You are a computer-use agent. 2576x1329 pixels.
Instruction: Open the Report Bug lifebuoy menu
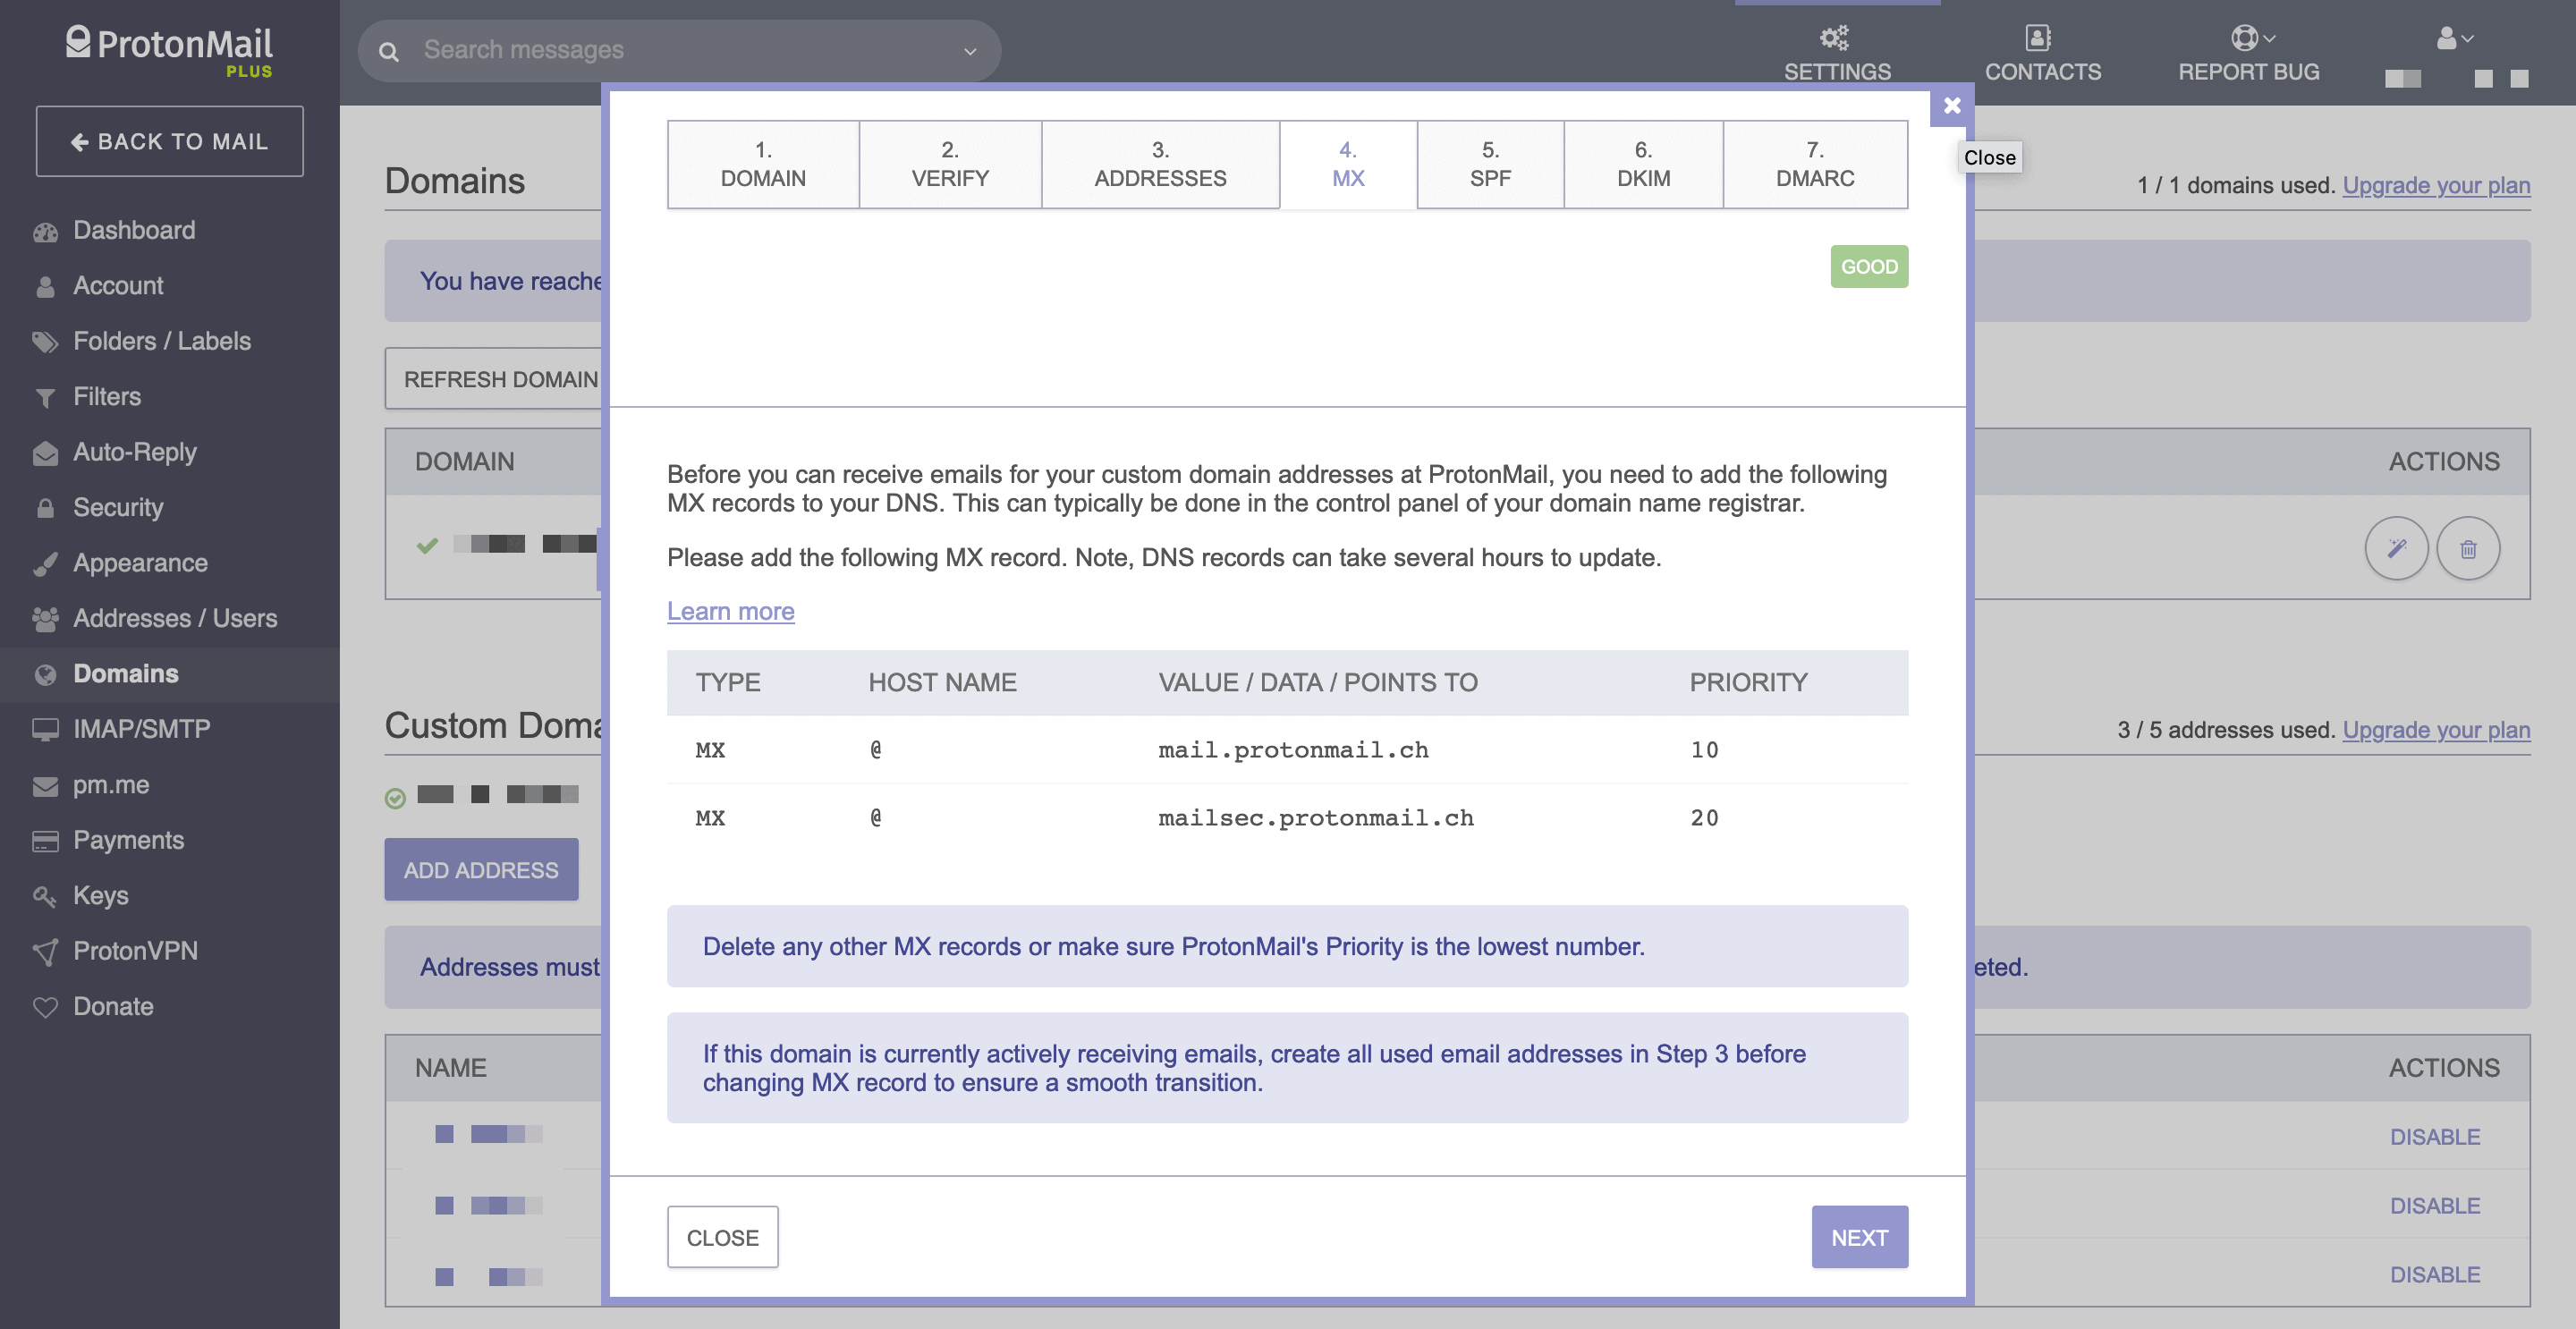(2252, 38)
